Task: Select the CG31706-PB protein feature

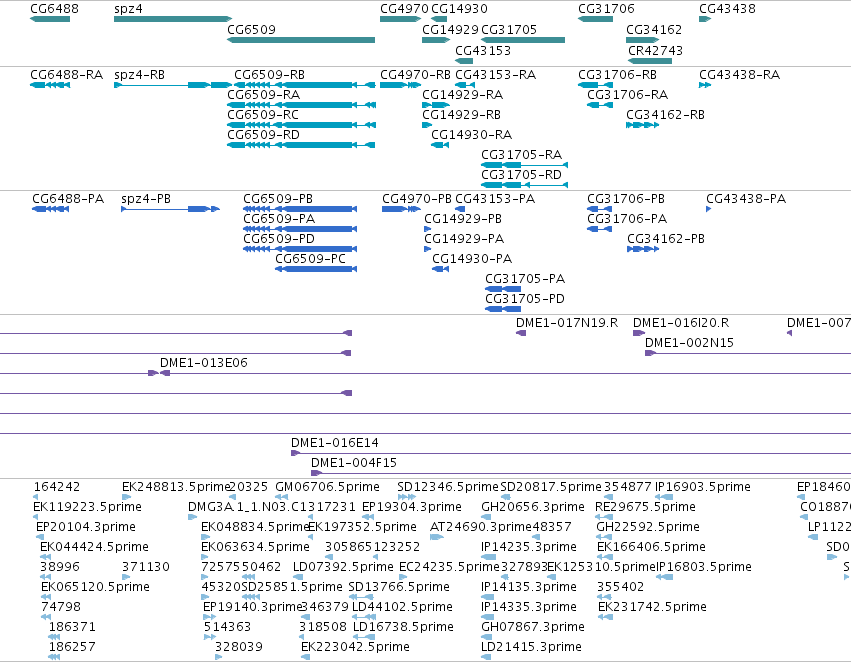Action: click(x=600, y=209)
